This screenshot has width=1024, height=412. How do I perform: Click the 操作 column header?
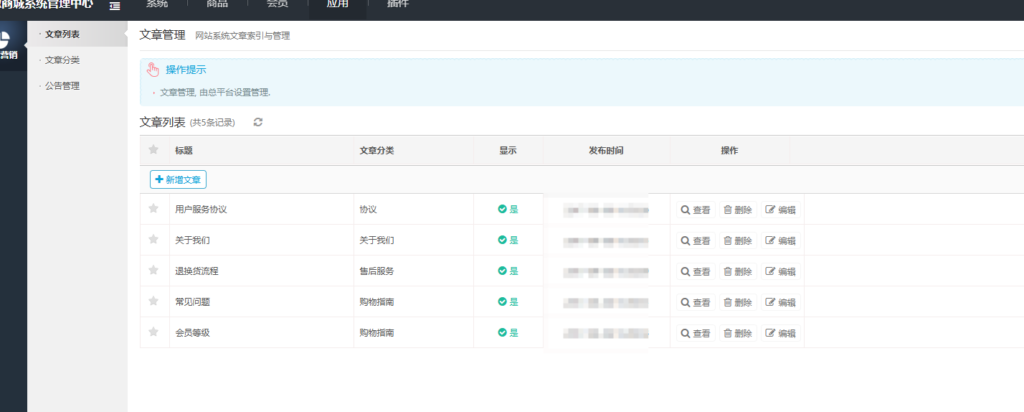tap(729, 150)
